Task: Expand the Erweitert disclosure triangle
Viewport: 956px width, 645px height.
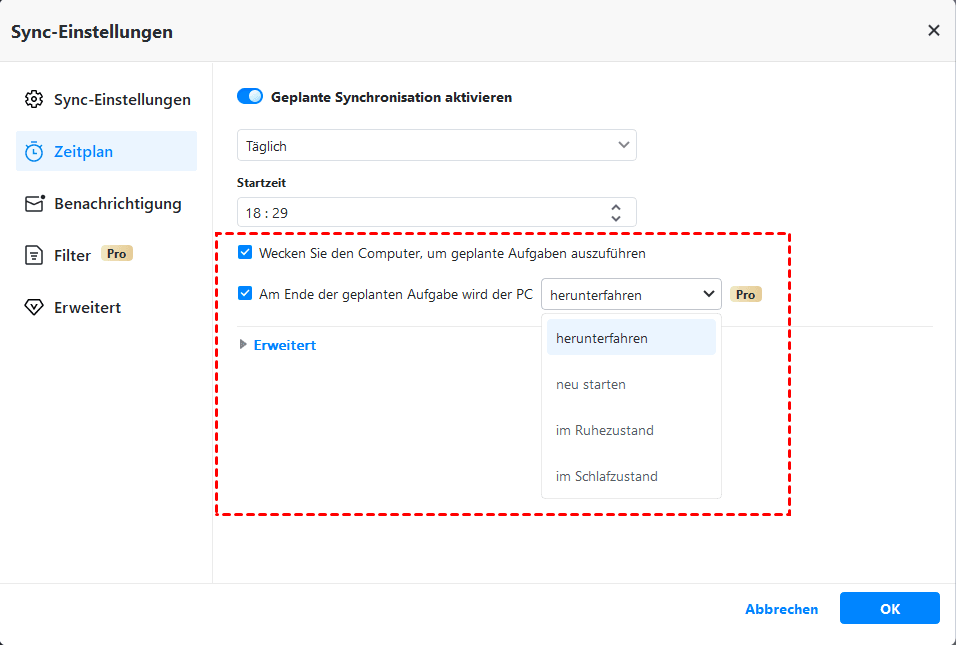Action: pos(243,345)
